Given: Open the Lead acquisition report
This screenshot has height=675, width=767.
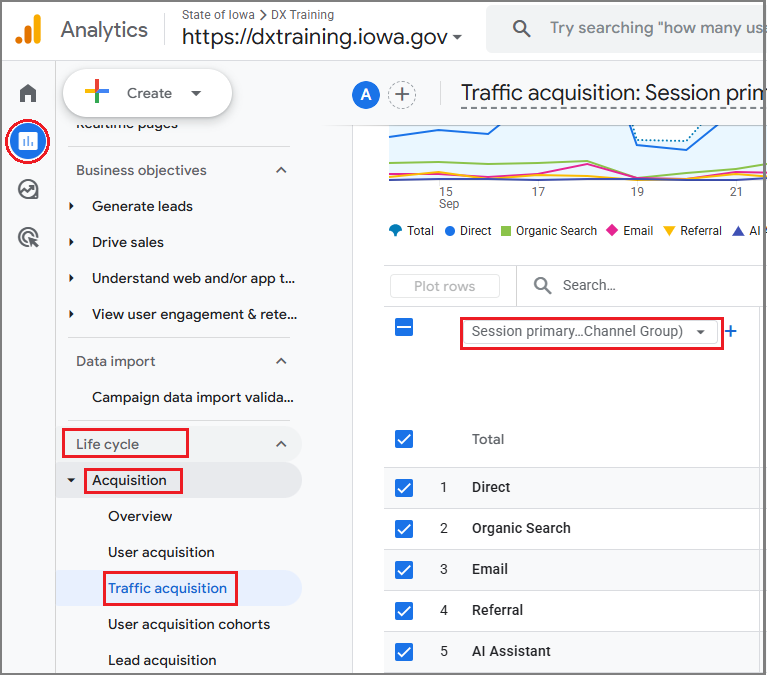Looking at the screenshot, I should [162, 660].
